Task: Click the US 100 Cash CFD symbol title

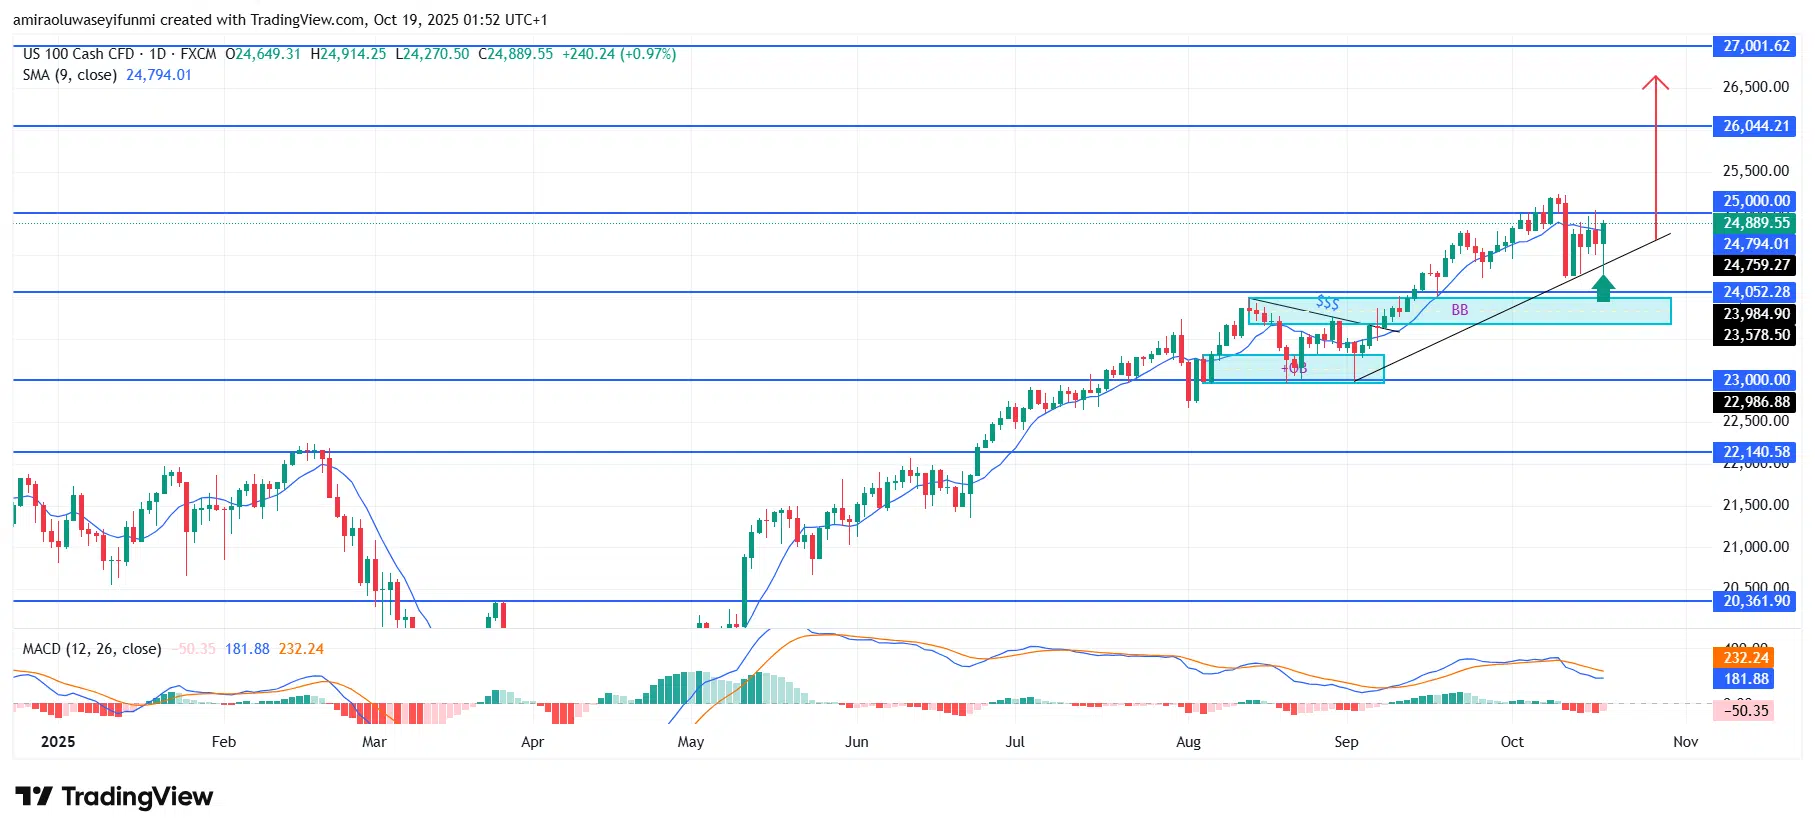Action: [78, 54]
